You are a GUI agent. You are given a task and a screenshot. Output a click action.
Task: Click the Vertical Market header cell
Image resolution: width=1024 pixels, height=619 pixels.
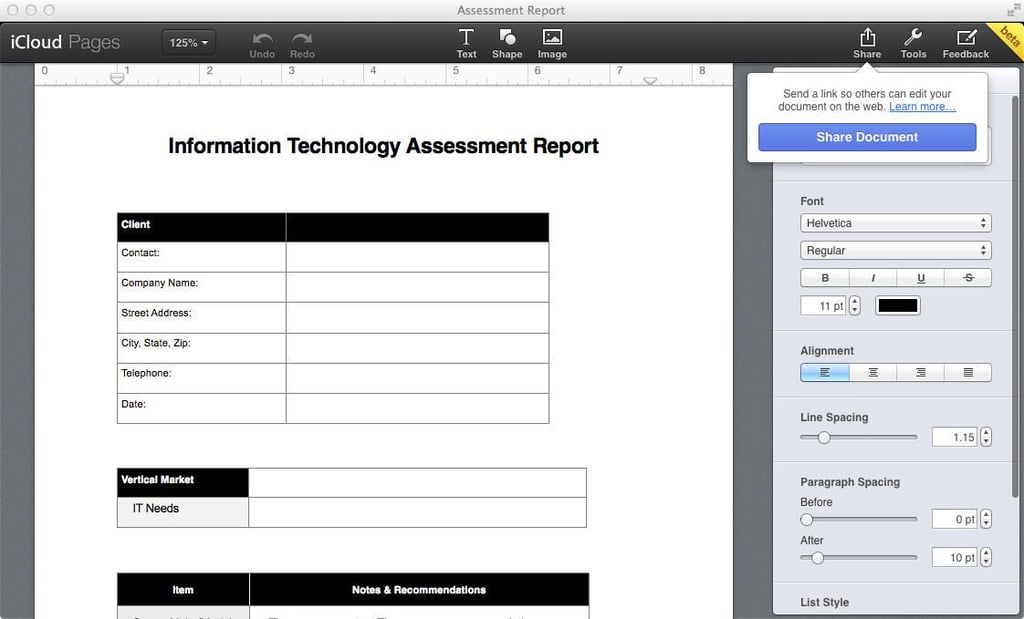coord(183,483)
